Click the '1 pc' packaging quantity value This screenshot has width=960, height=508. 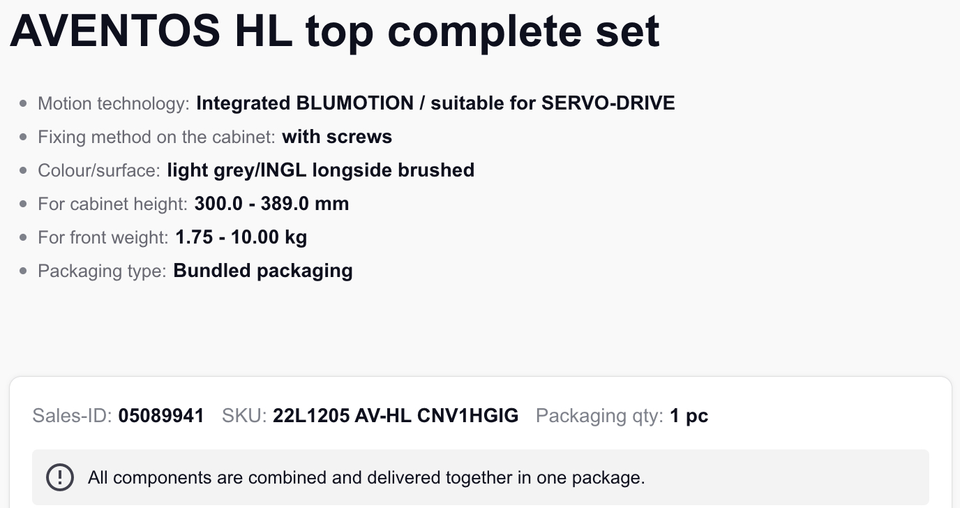tap(689, 416)
